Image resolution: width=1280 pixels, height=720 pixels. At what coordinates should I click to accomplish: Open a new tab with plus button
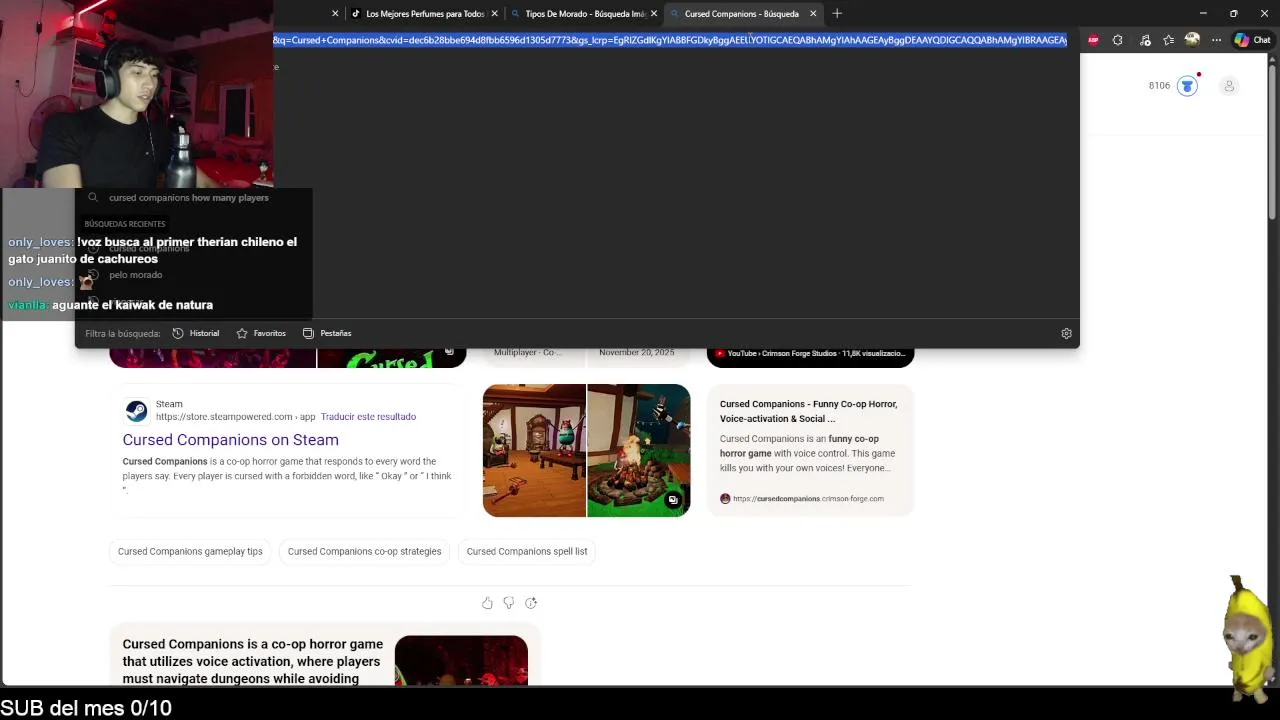point(837,13)
